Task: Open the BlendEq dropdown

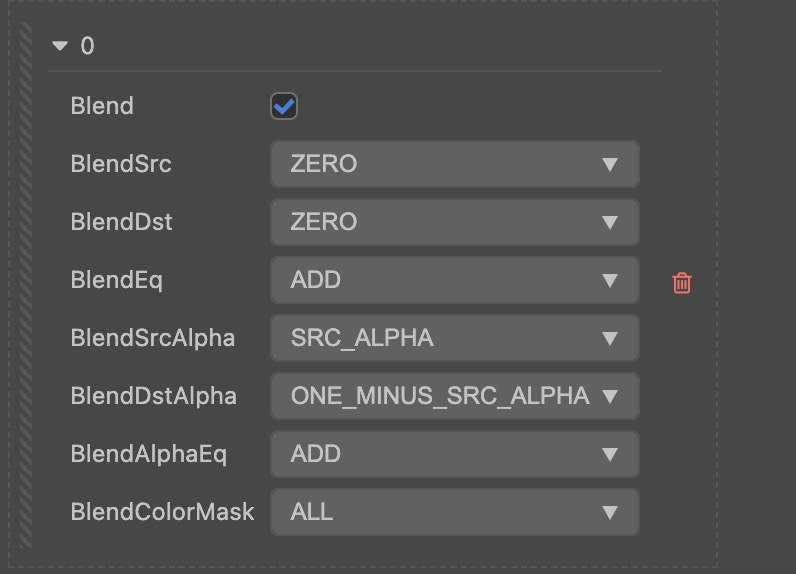Action: (x=454, y=280)
